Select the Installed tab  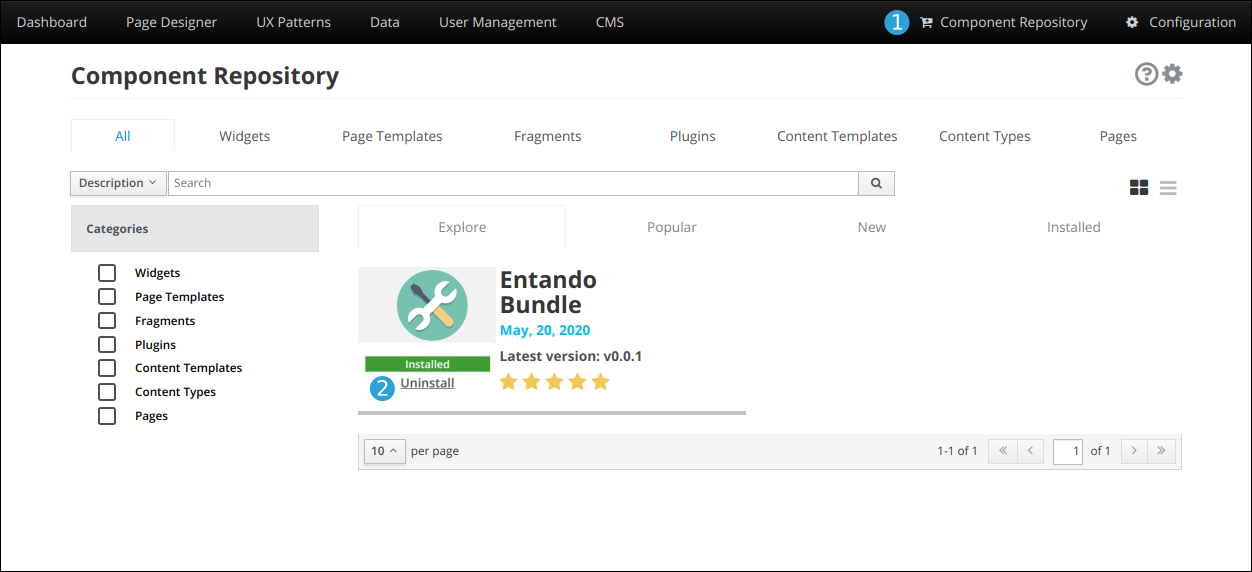(1073, 227)
